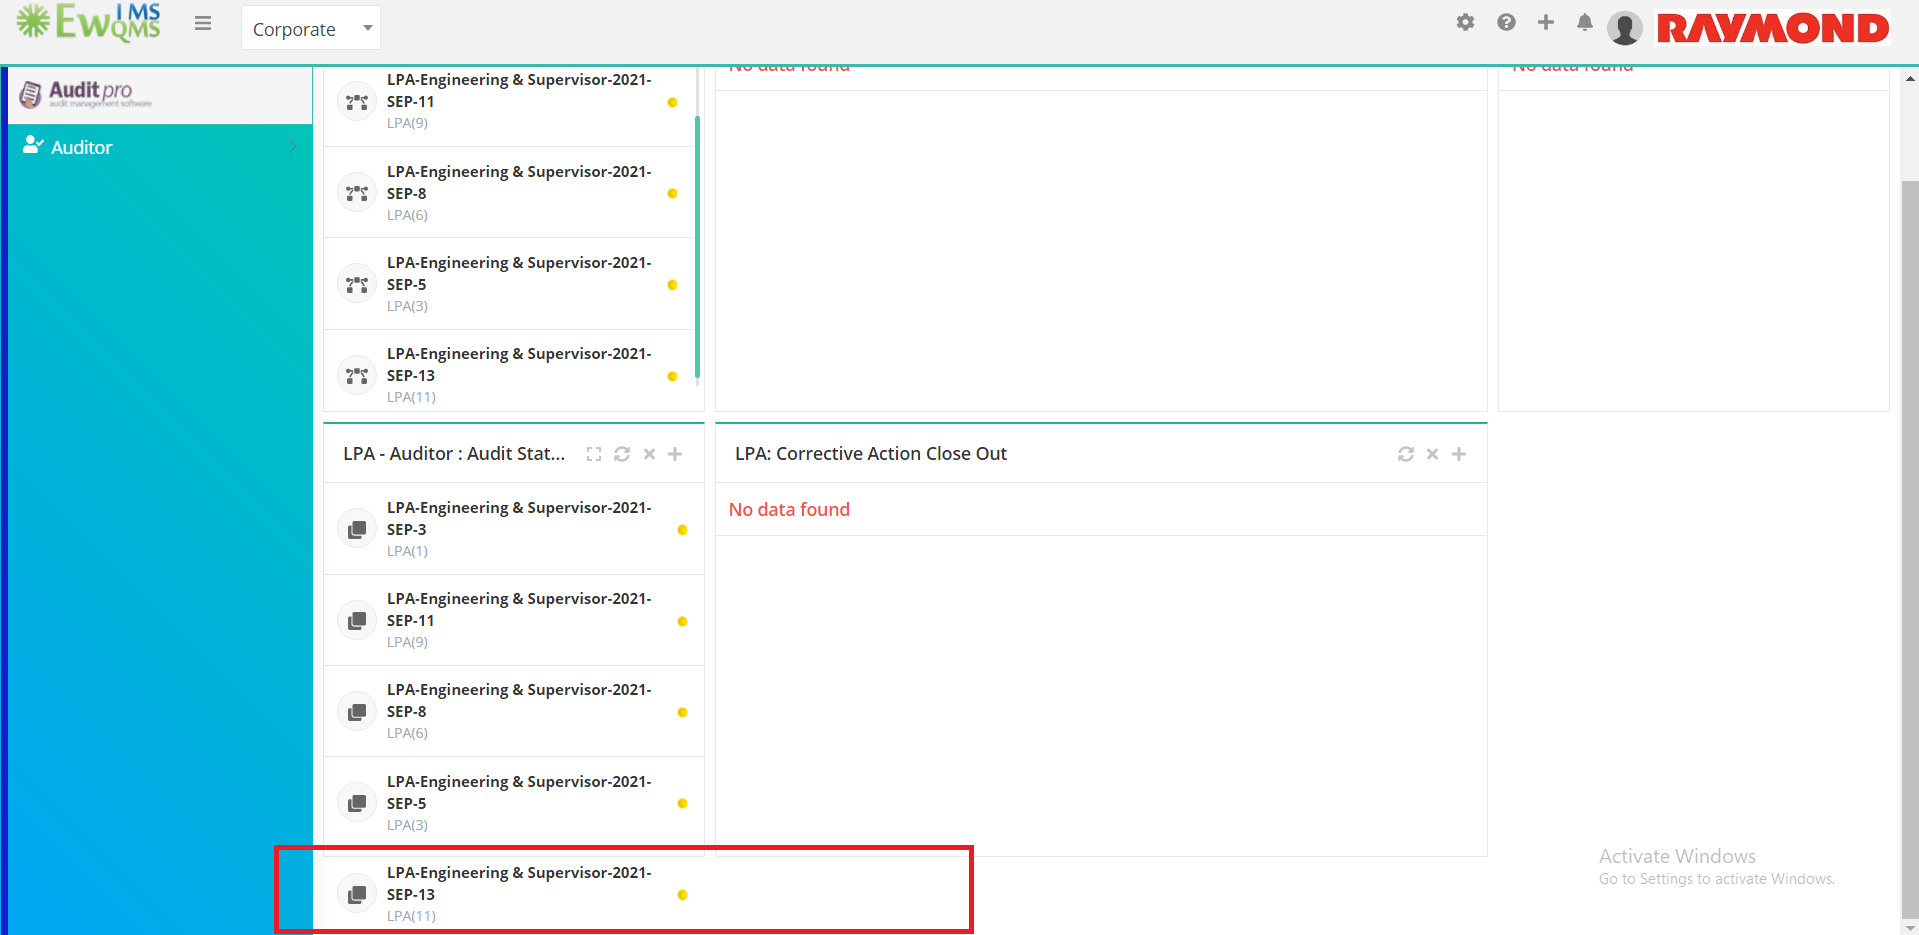Click yellow status dot on lower SEP-13 row
This screenshot has height=935, width=1919.
[x=682, y=895]
